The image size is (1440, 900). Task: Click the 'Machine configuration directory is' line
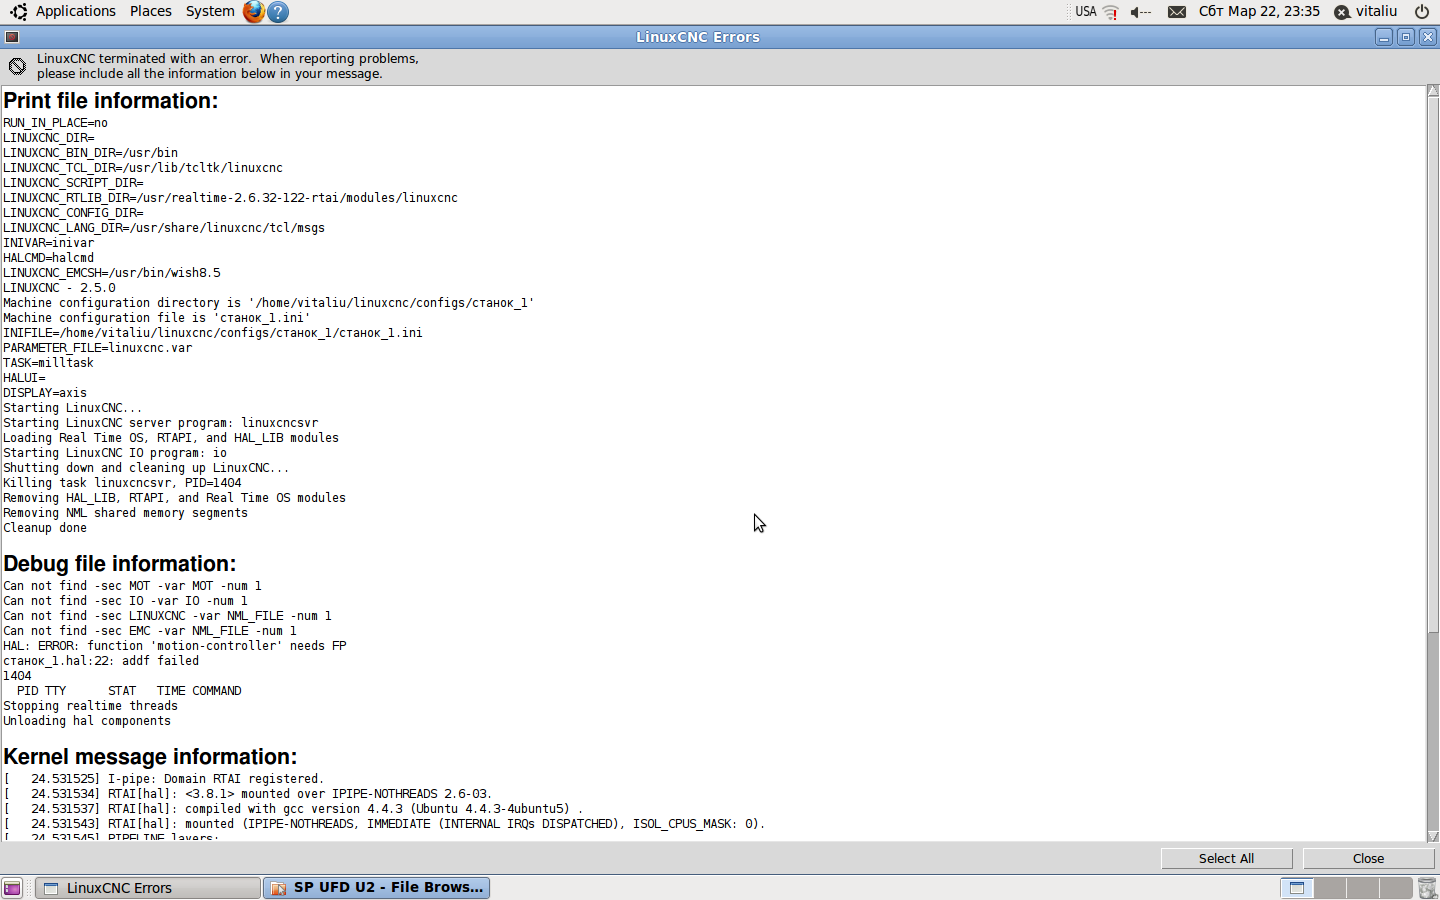269,303
